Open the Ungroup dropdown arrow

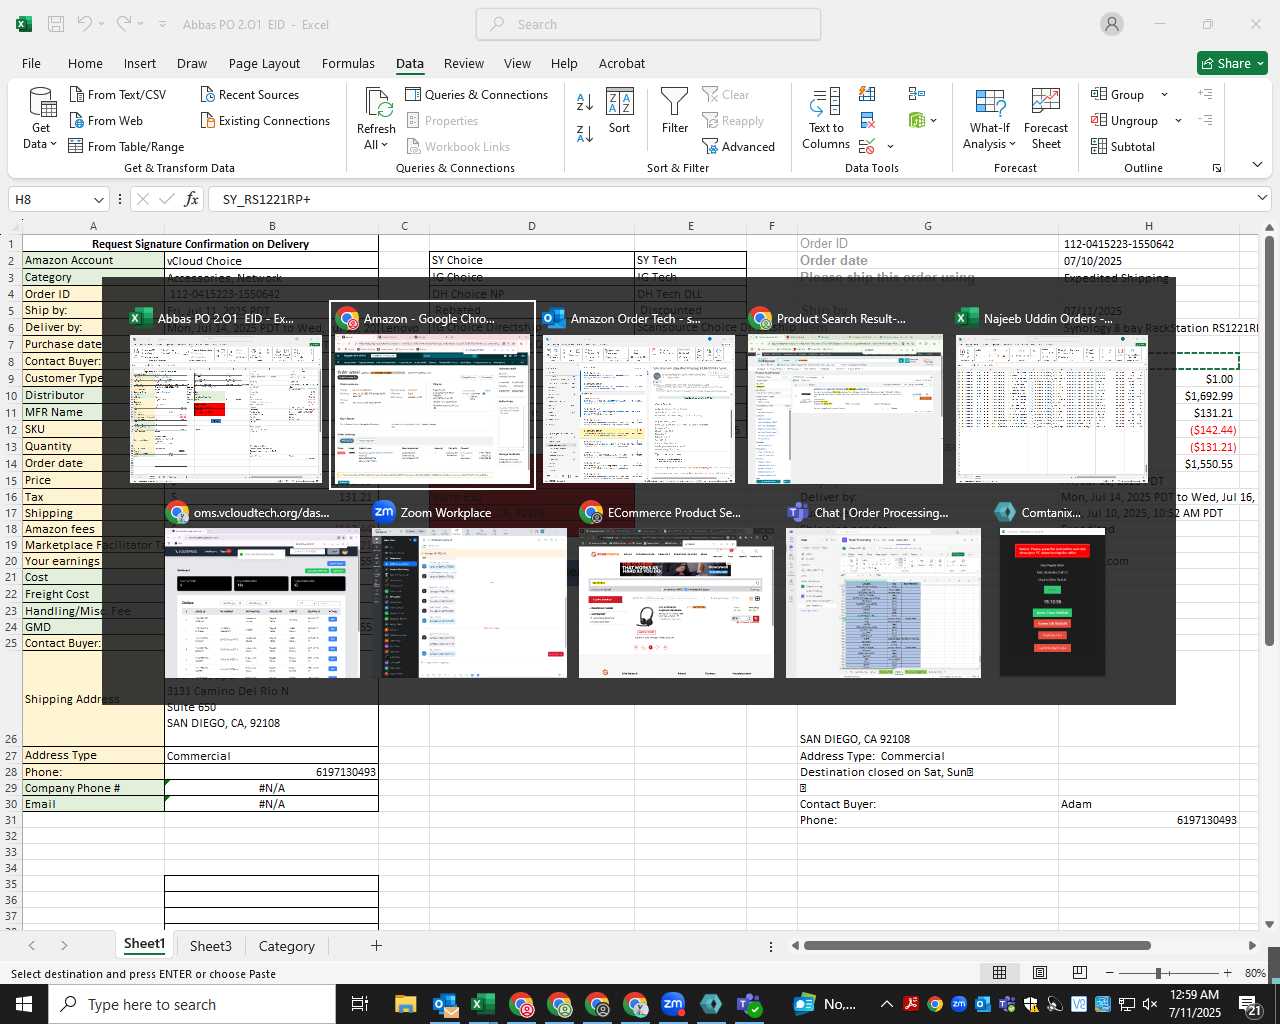1178,121
